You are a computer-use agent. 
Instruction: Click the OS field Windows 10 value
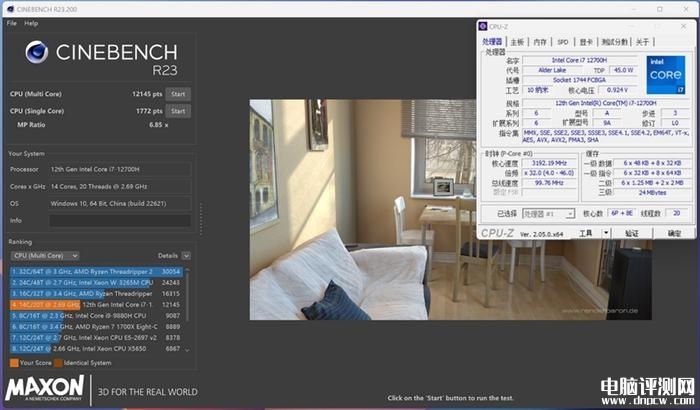coord(120,204)
